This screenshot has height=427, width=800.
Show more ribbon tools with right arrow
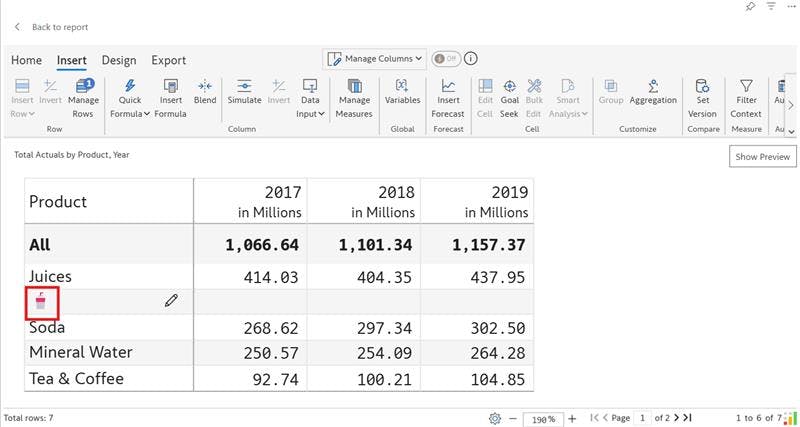pos(791,105)
